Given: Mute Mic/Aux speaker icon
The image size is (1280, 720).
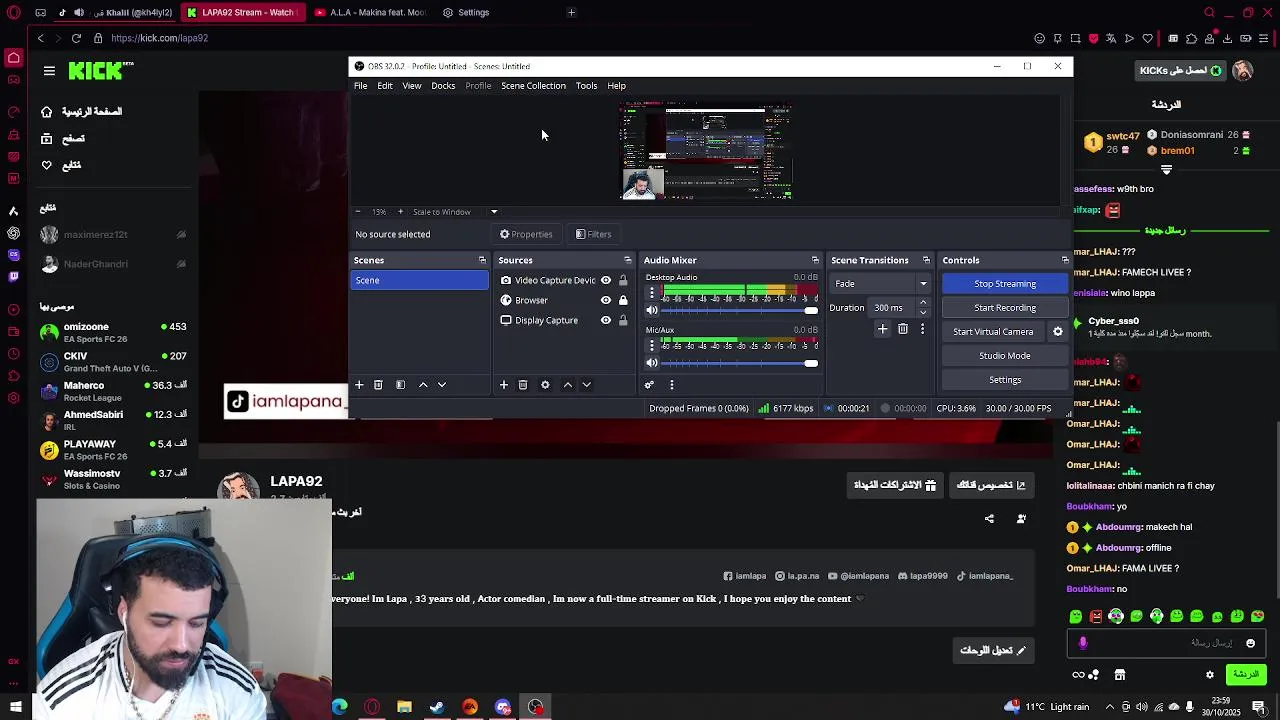Looking at the screenshot, I should [652, 363].
